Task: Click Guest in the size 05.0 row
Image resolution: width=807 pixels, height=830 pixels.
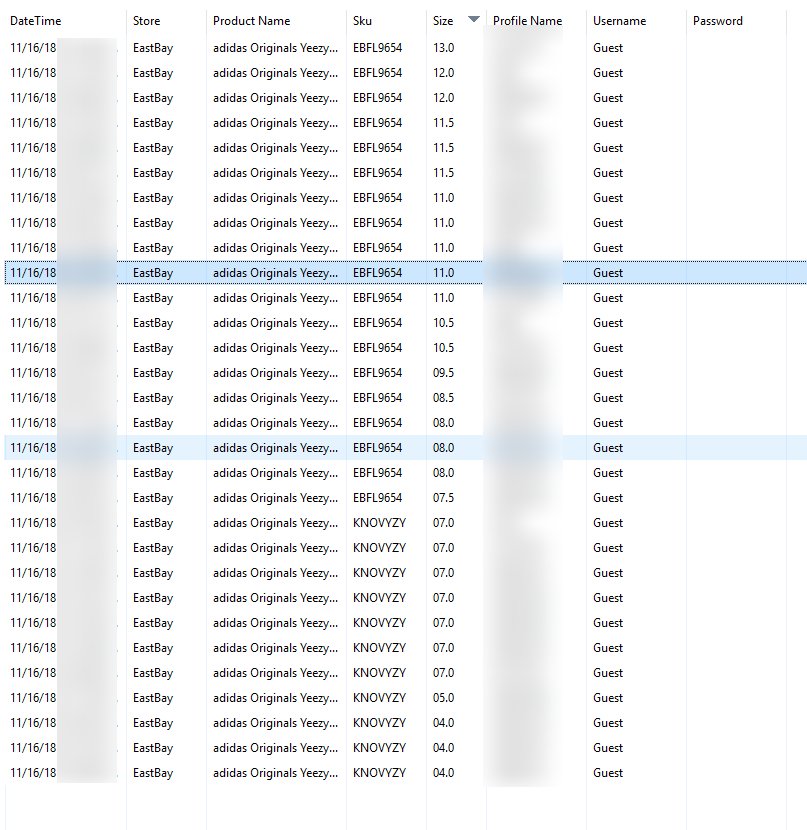Action: (x=607, y=698)
